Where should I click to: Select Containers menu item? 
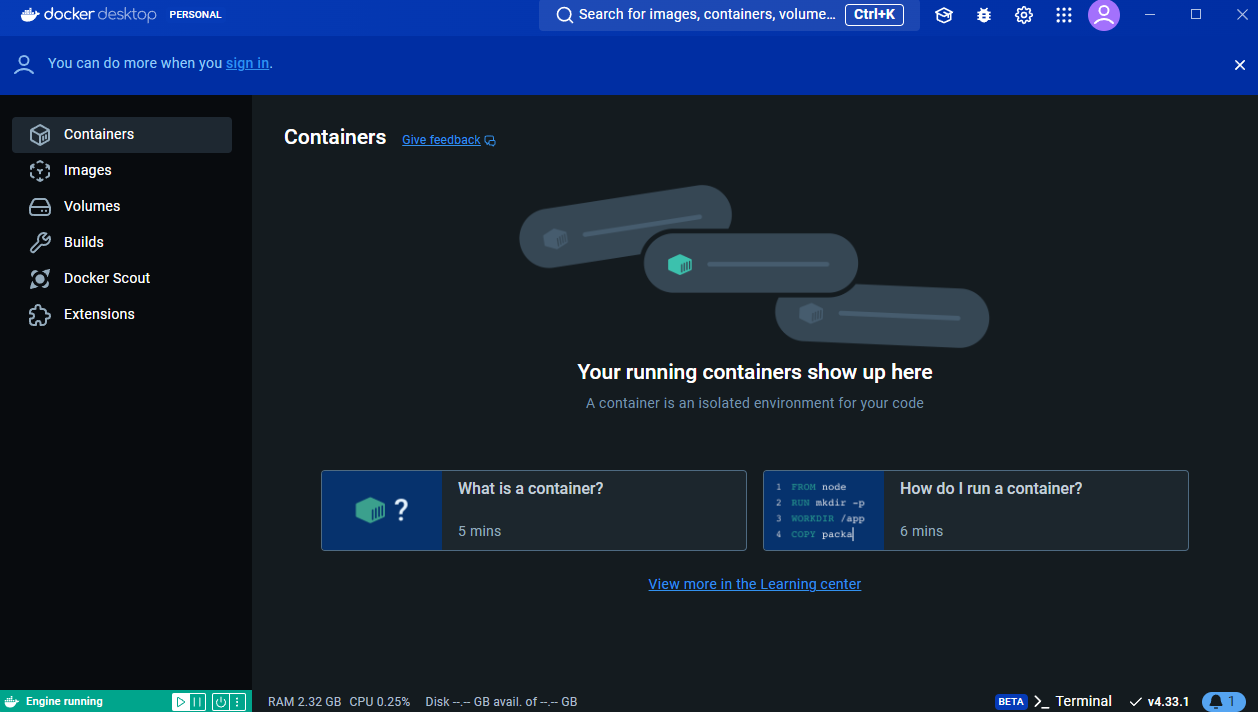[x=122, y=135]
